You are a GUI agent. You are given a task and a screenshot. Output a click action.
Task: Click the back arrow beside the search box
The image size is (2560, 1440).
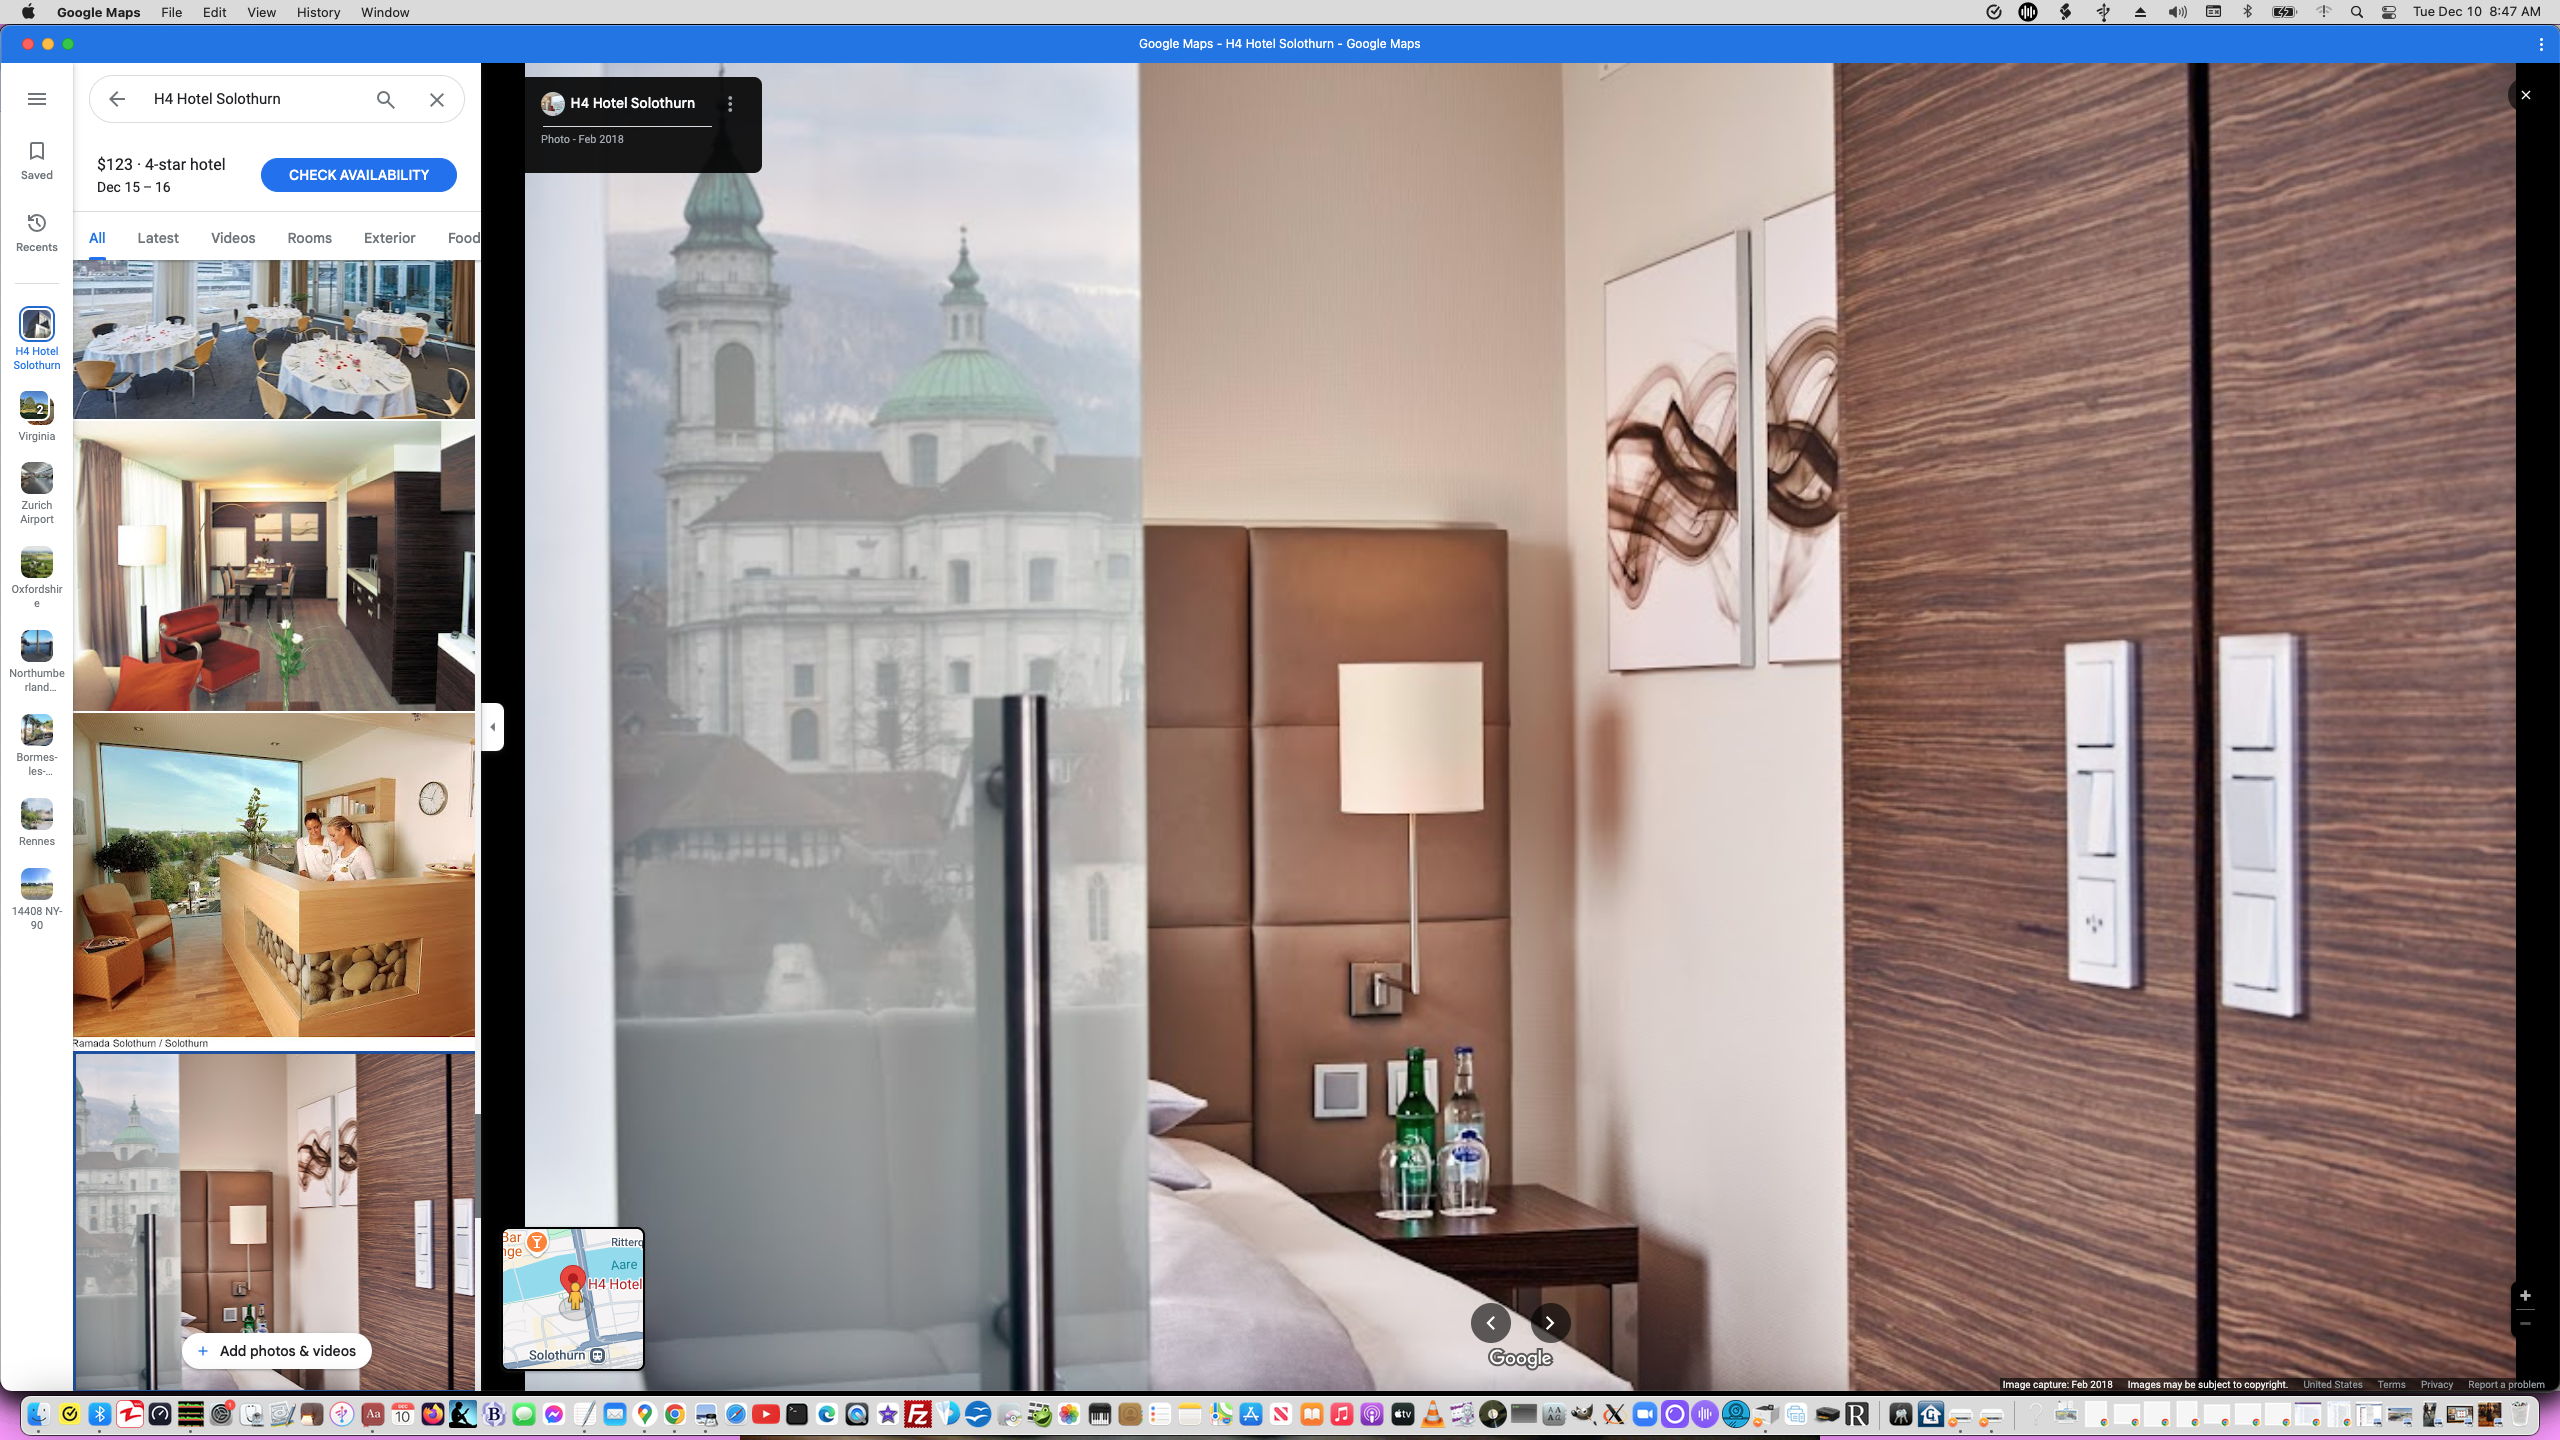pyautogui.click(x=117, y=99)
